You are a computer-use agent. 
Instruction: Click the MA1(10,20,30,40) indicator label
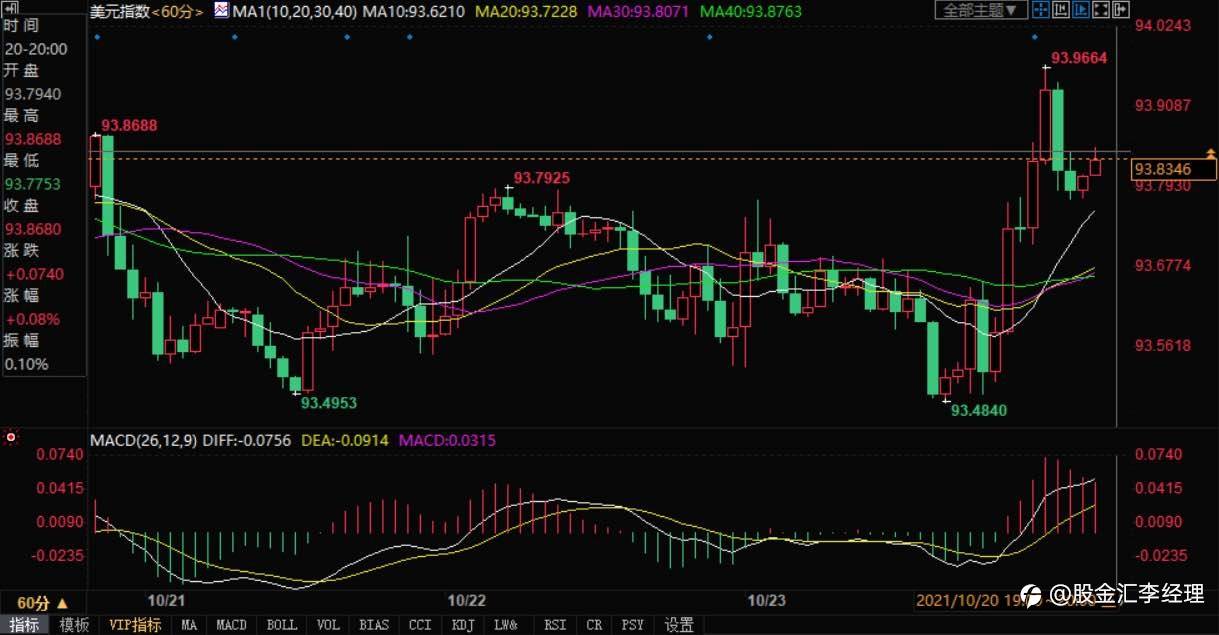tap(294, 11)
